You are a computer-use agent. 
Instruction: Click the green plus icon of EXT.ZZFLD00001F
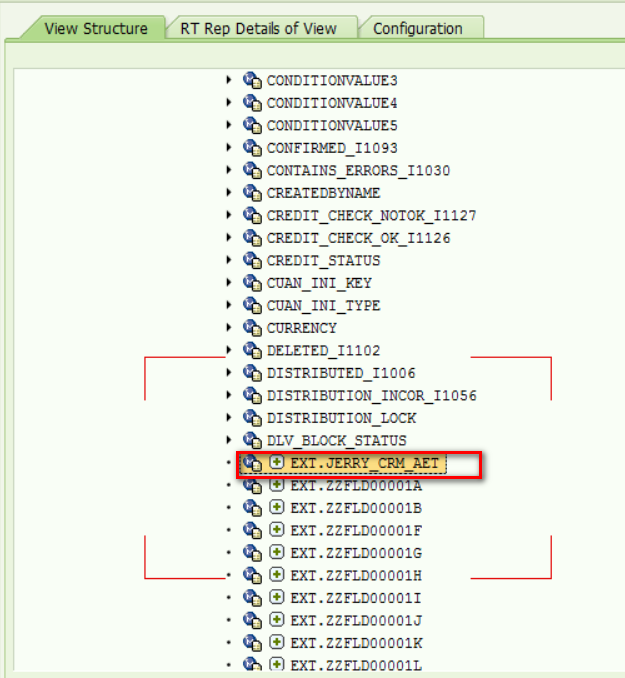(277, 530)
